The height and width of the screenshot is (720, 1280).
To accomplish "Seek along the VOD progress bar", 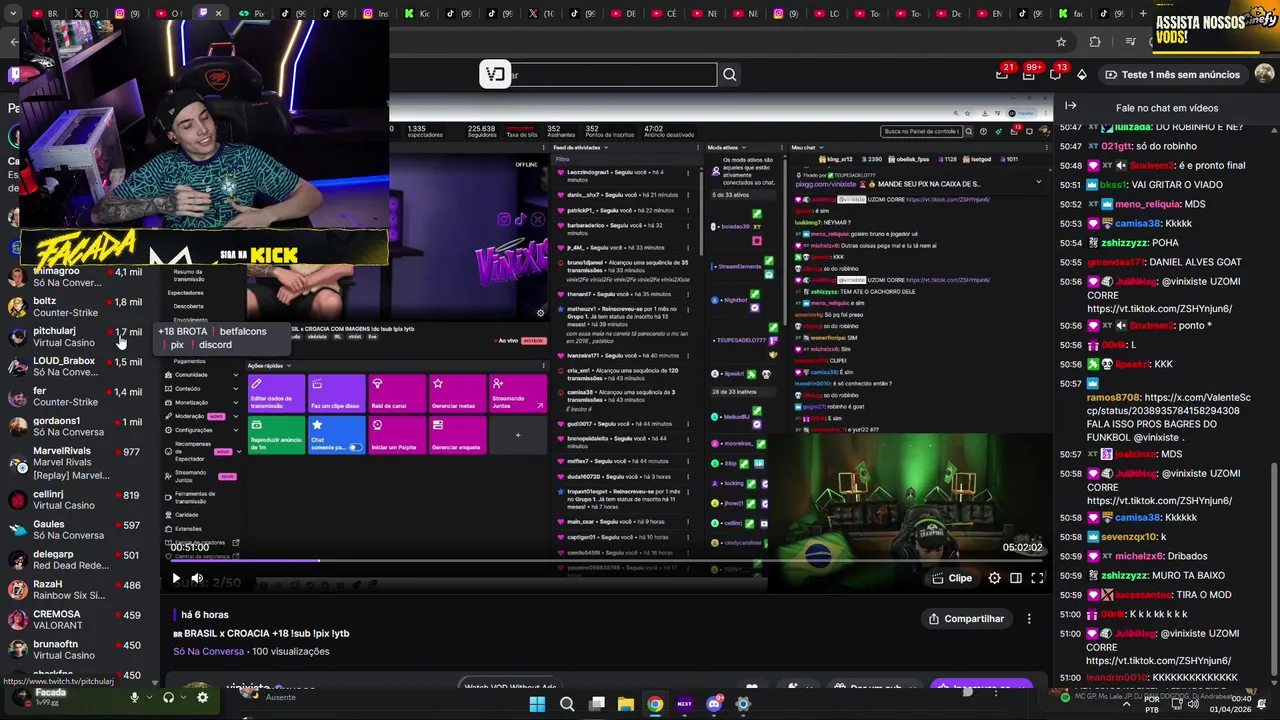I will [606, 561].
